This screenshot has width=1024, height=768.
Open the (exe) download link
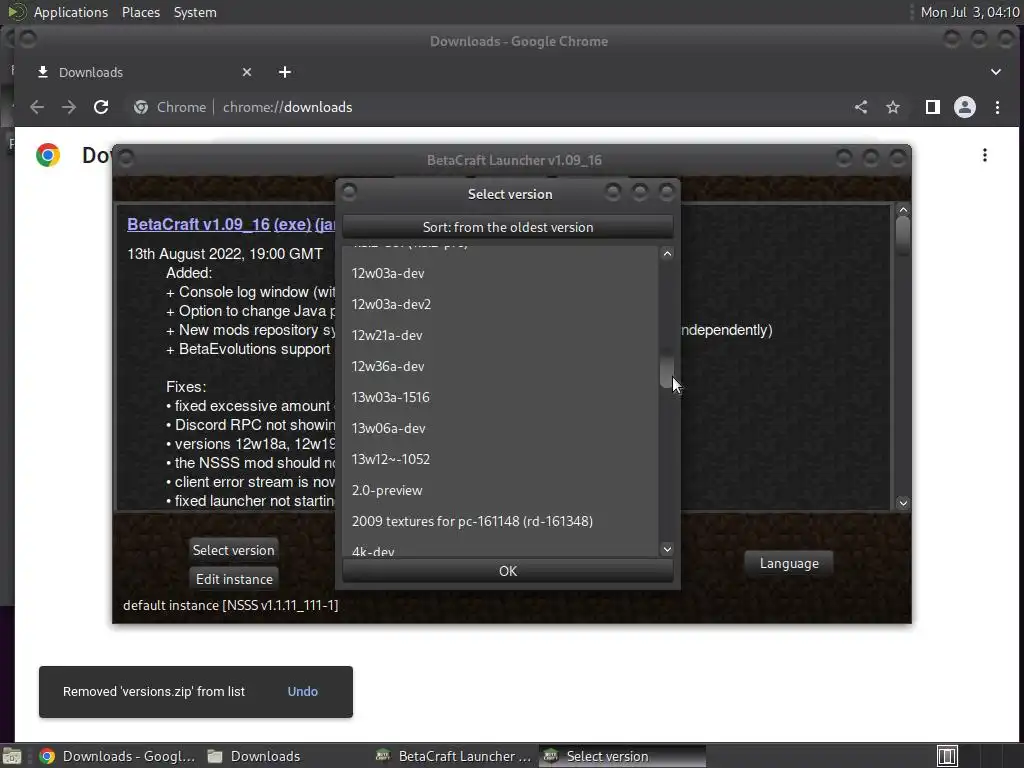pyautogui.click(x=292, y=224)
